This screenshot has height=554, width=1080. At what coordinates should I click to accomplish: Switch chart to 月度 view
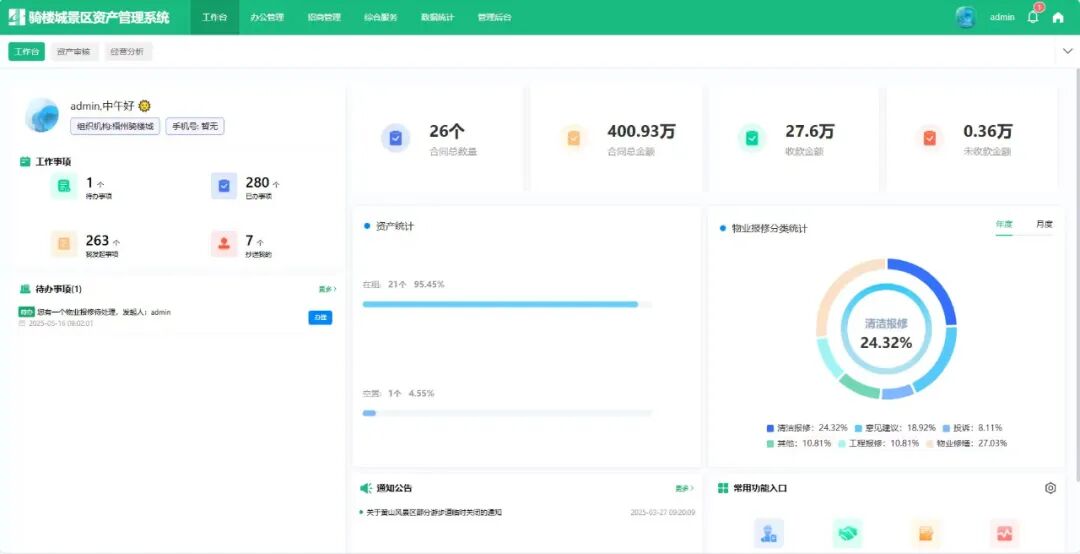click(x=1044, y=224)
